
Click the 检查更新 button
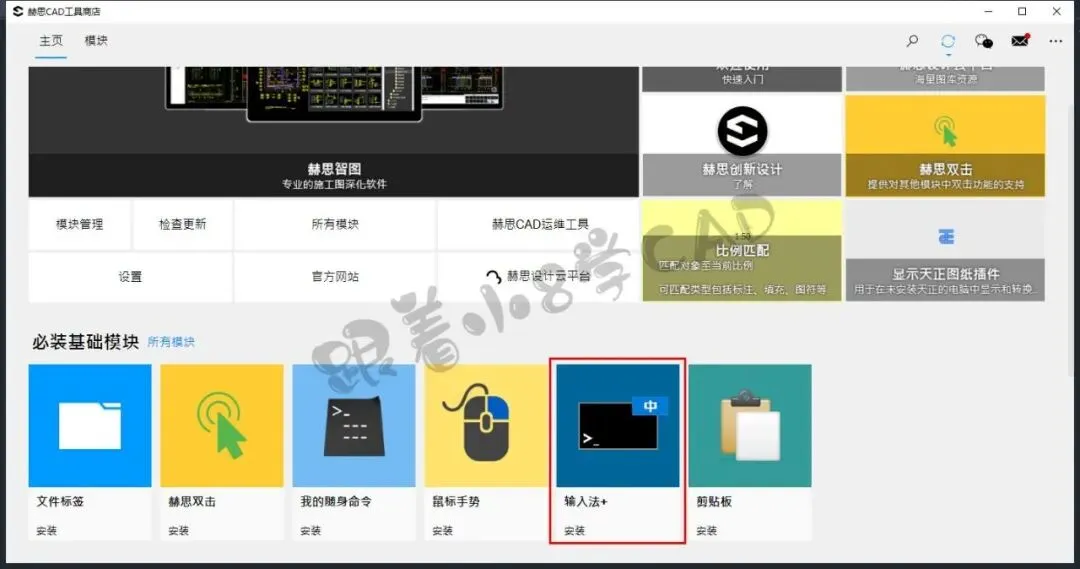tap(183, 224)
